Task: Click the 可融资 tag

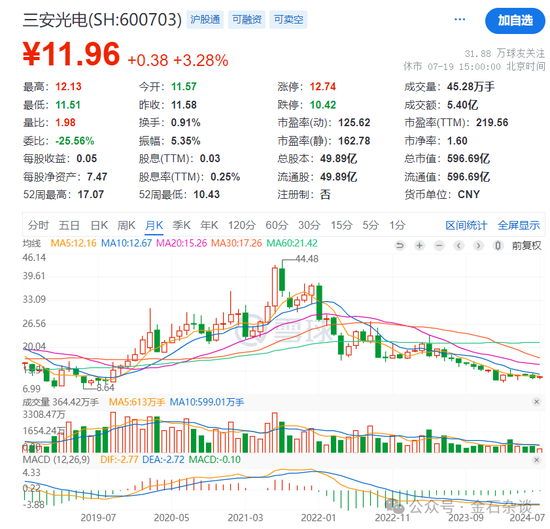Action: [247, 20]
